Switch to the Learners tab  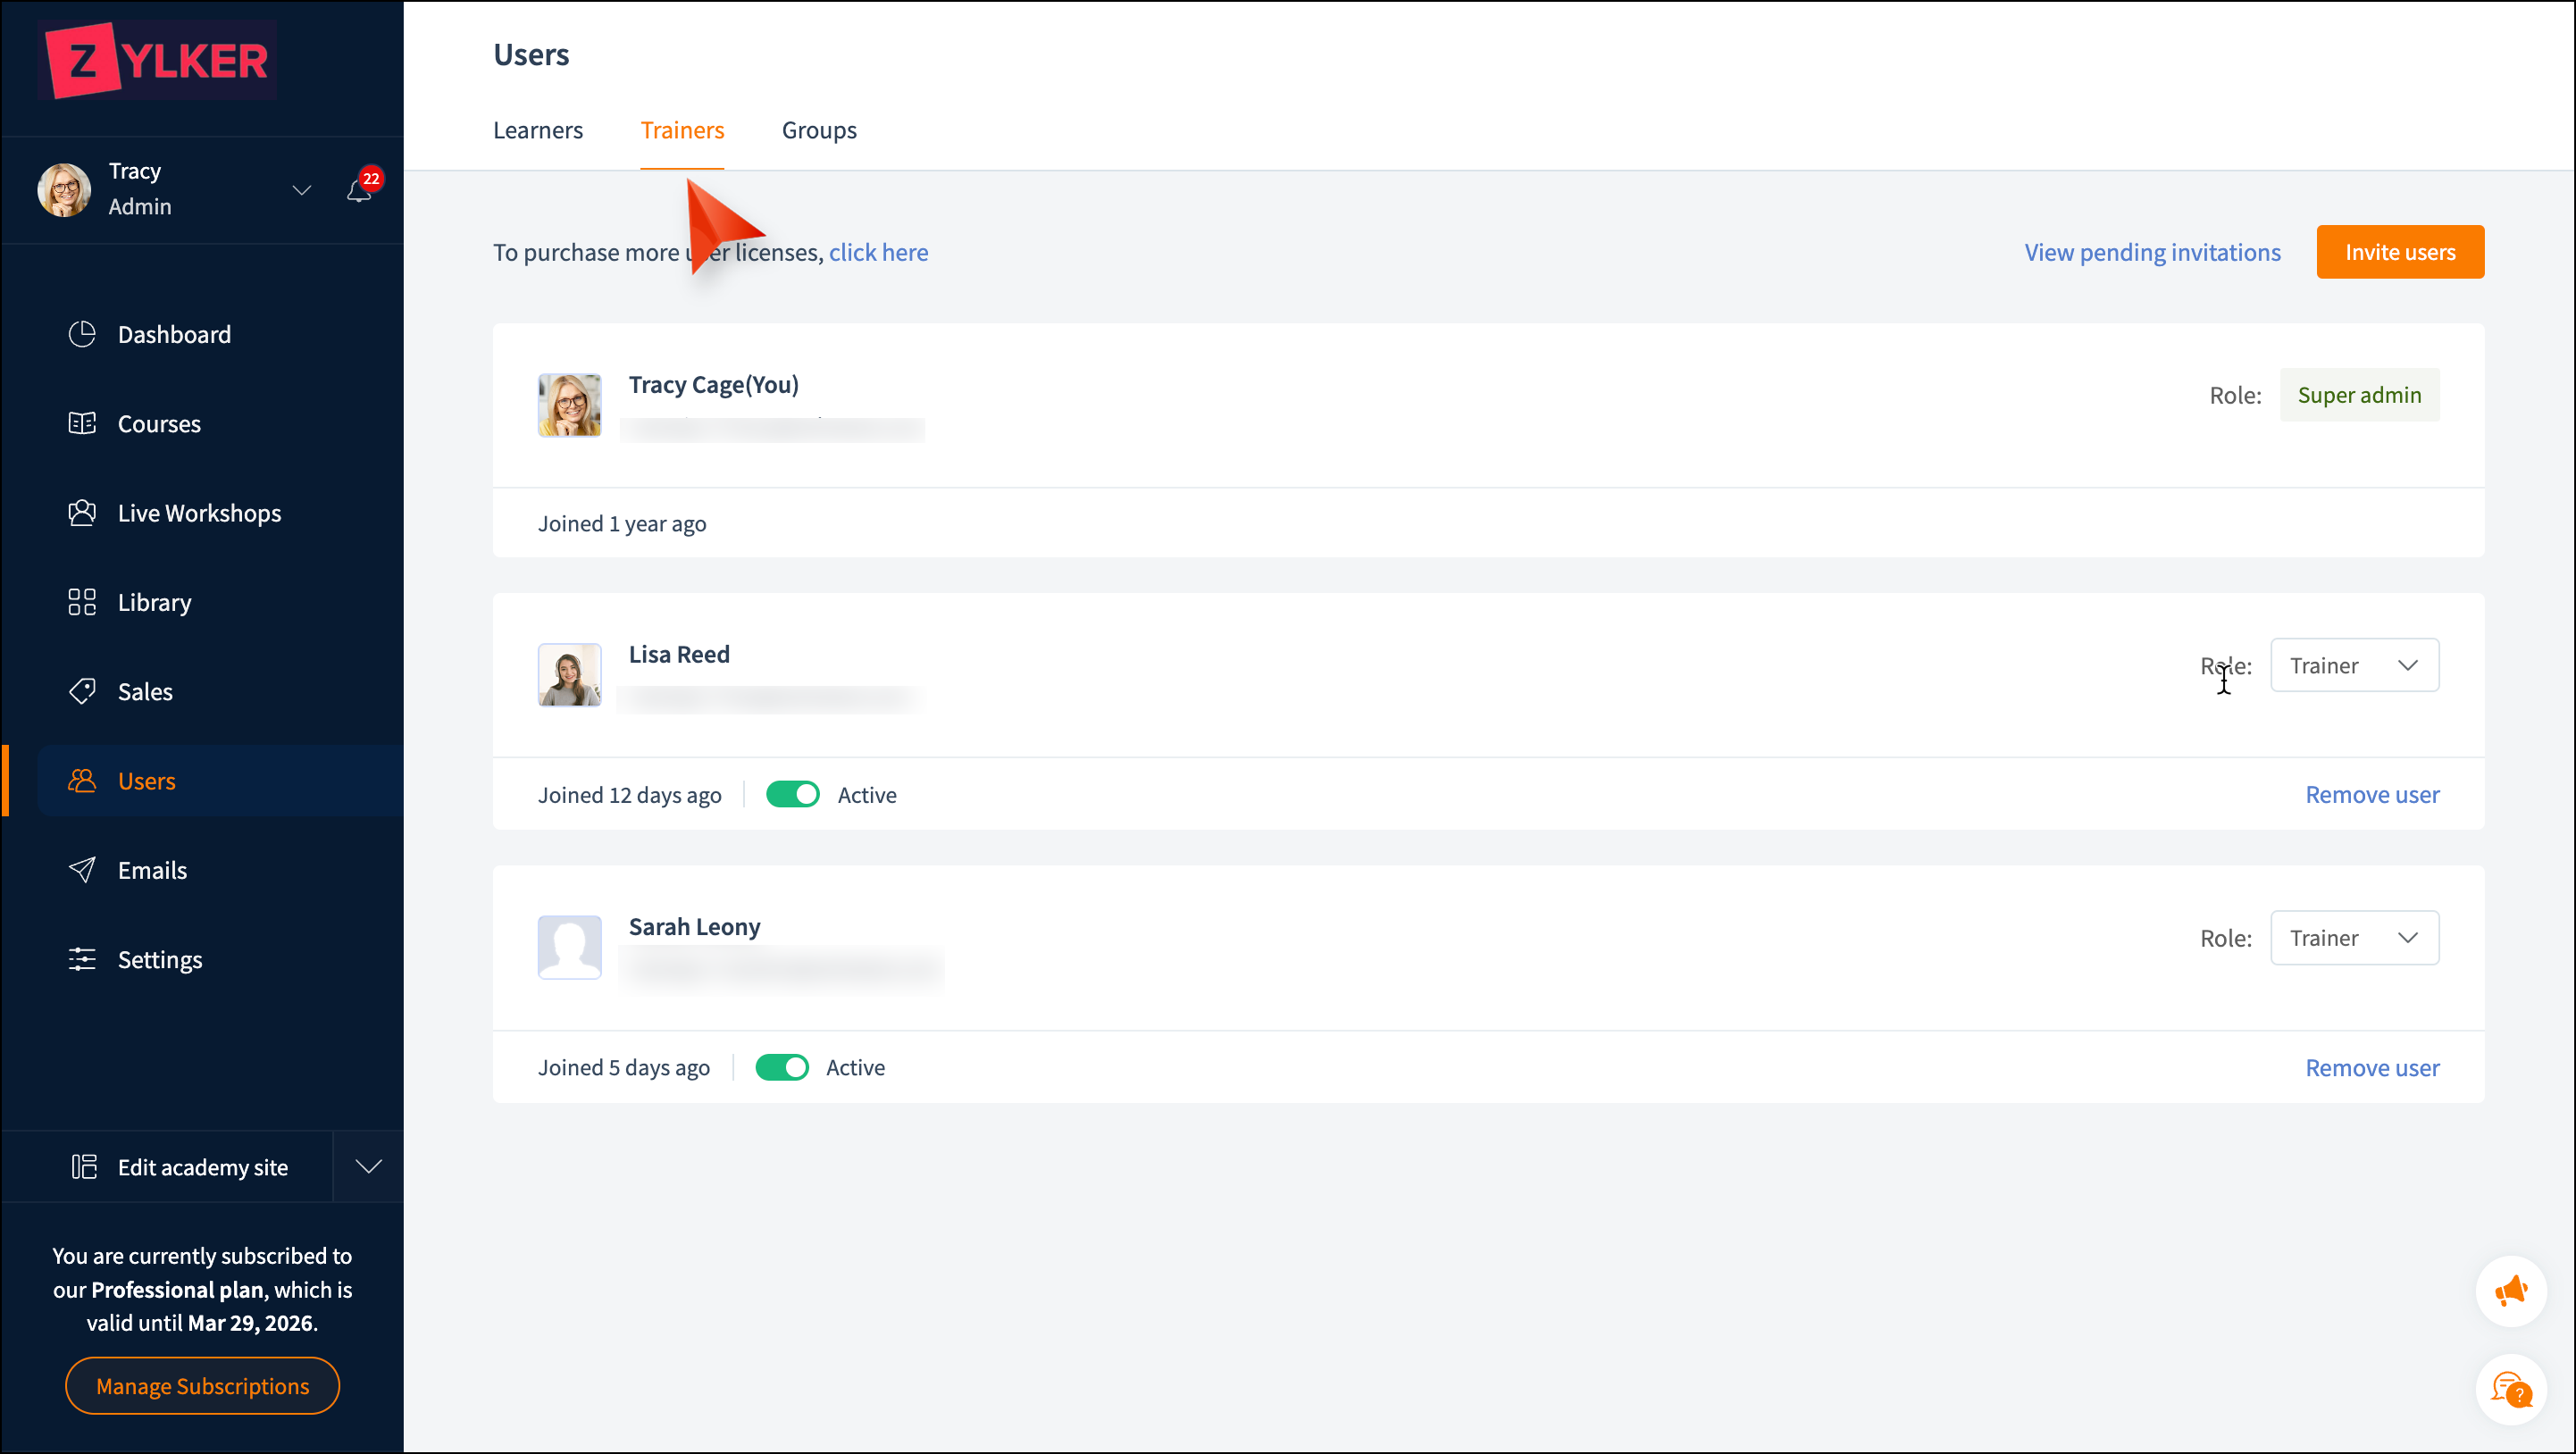538,130
